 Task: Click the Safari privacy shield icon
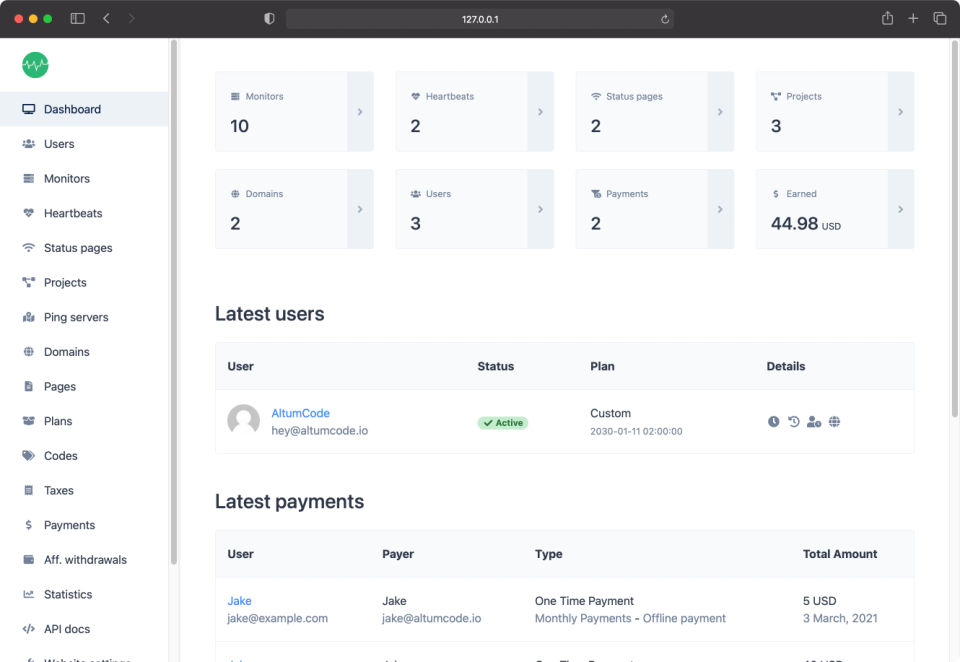269,18
